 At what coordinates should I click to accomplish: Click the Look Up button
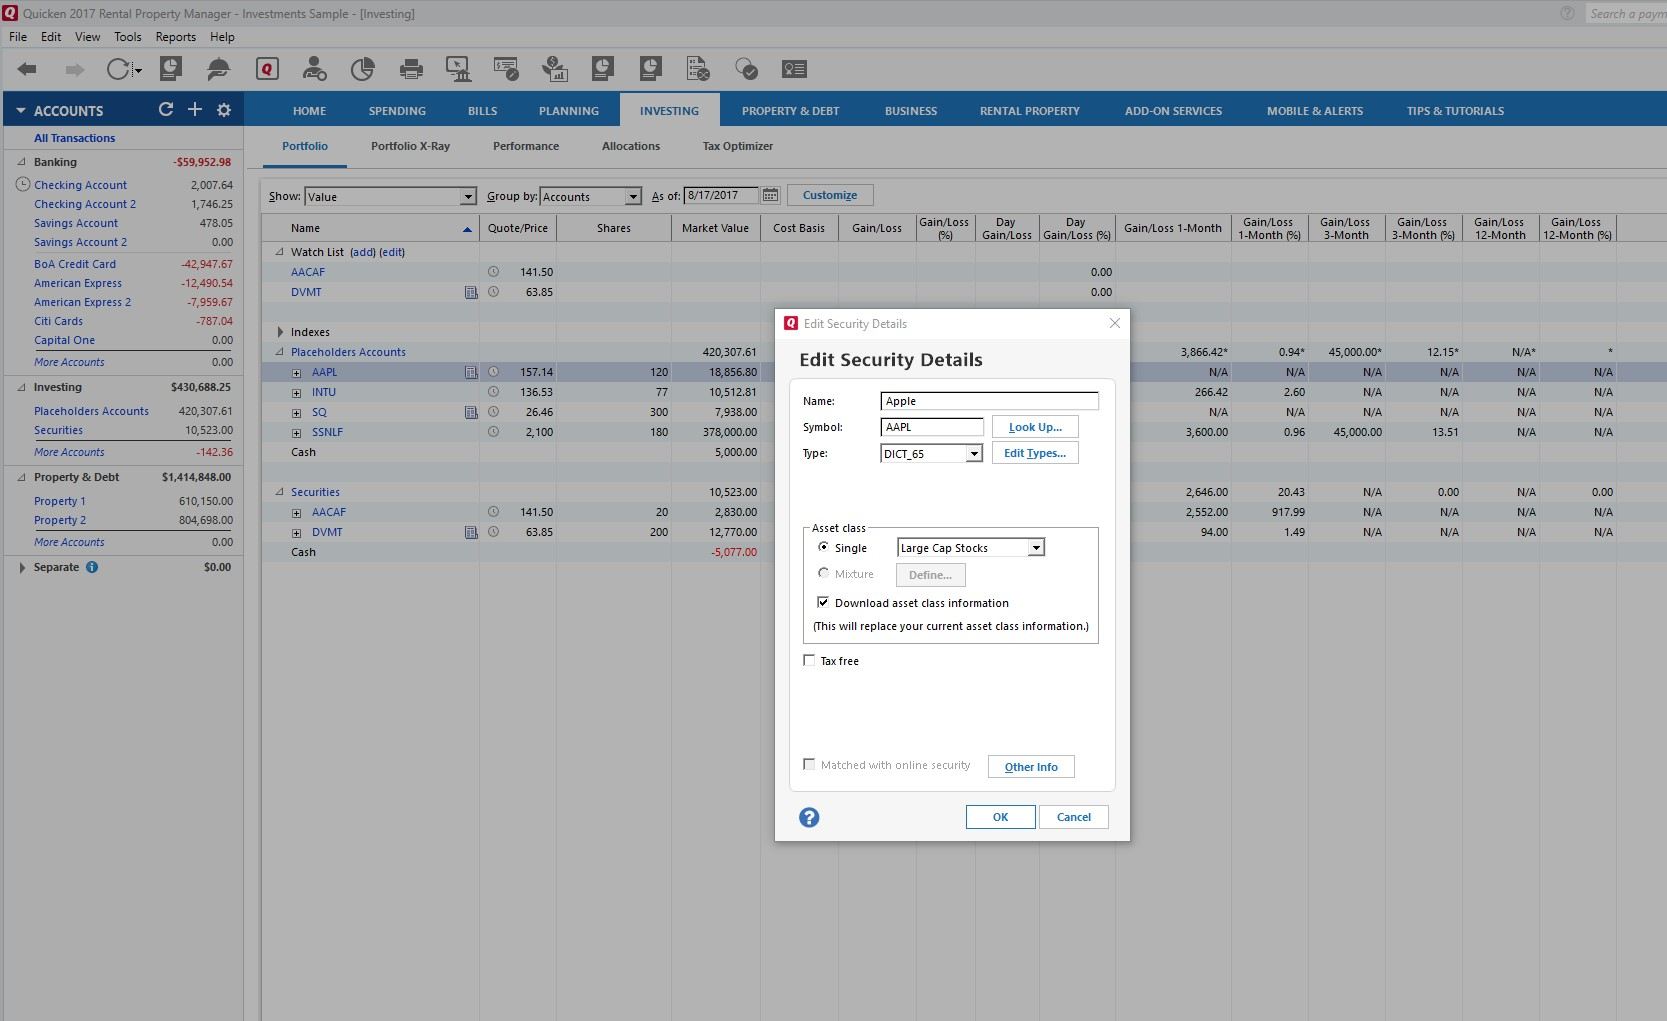pyautogui.click(x=1035, y=427)
